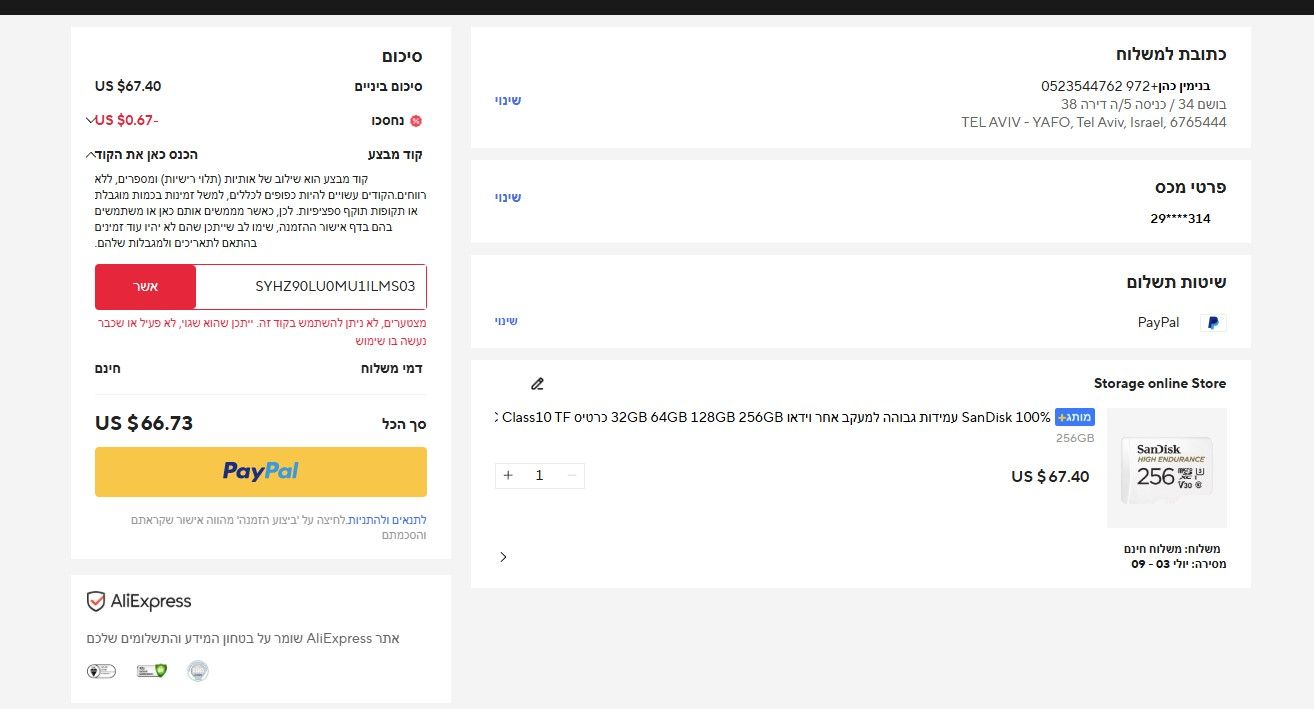Click the edit pencil icon near Storage online Store
Image resolution: width=1314 pixels, height=709 pixels.
[537, 383]
